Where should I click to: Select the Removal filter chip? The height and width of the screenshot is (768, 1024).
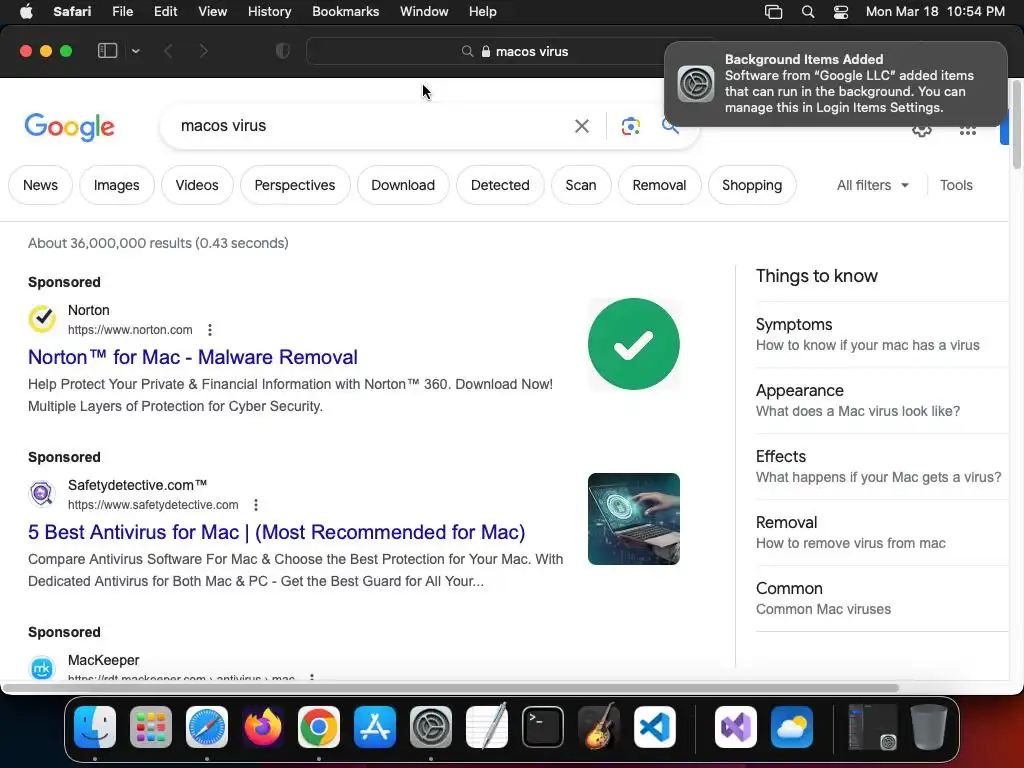coord(659,185)
